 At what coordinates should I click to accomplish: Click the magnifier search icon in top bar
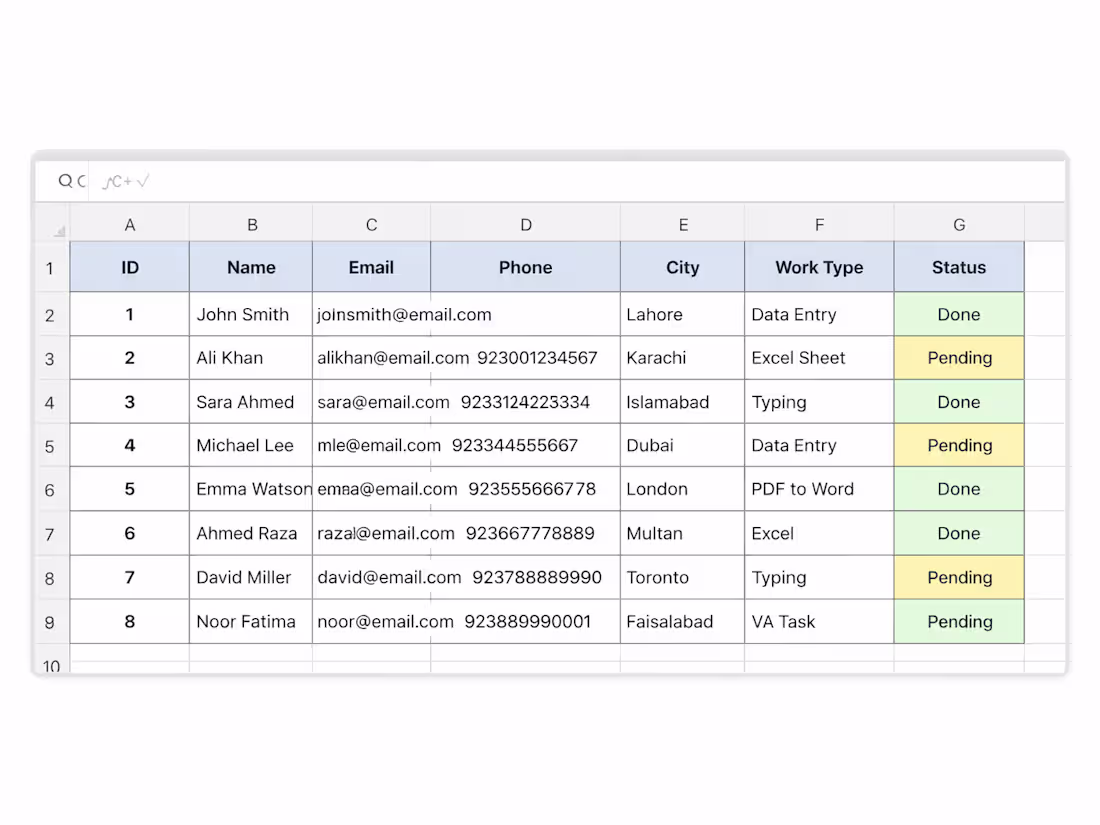pyautogui.click(x=65, y=181)
